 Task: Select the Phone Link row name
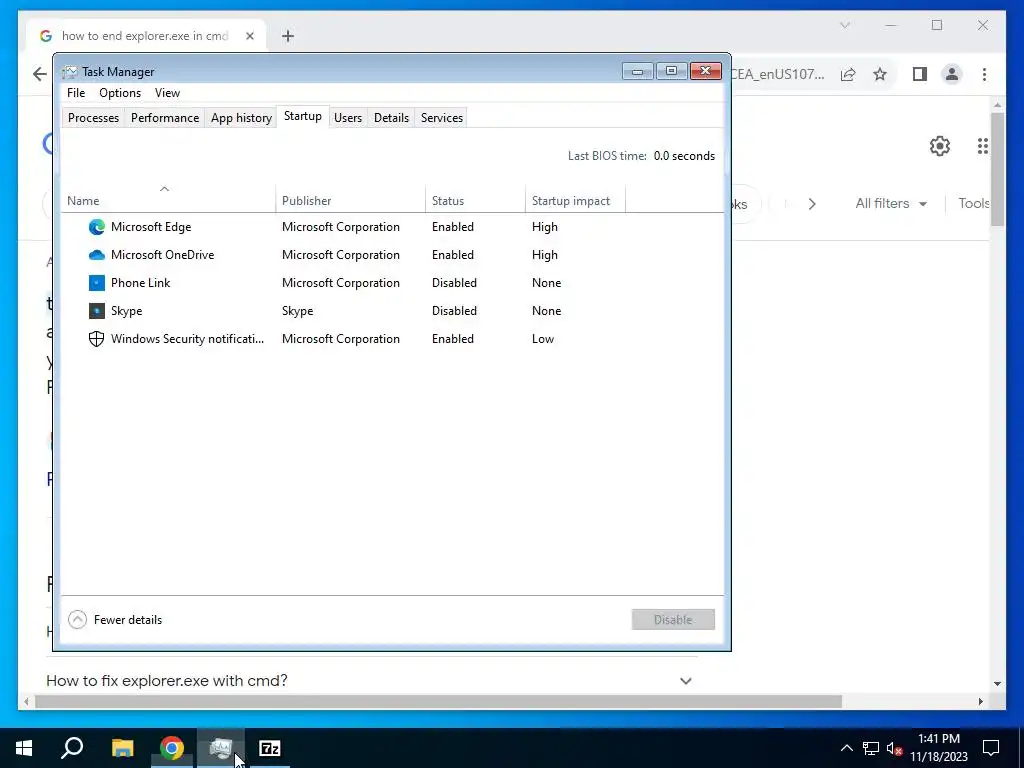[x=140, y=283]
